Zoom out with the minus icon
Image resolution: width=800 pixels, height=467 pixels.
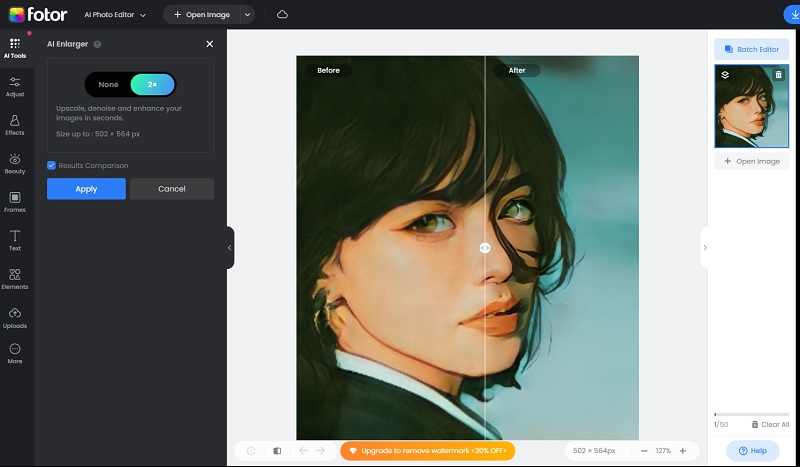(x=644, y=451)
